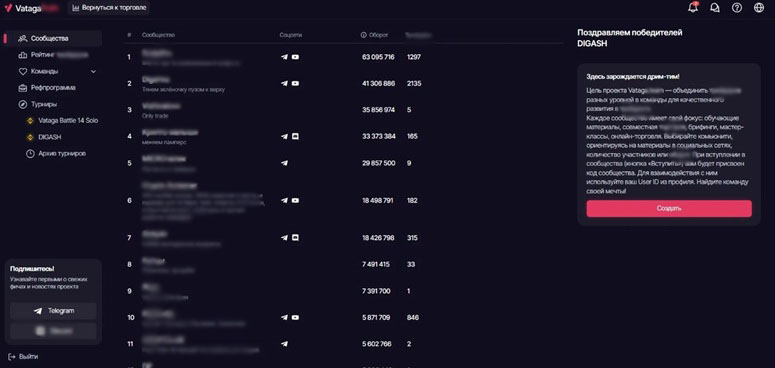
Task: Open YouTube icon for row 10 community
Action: coord(295,318)
